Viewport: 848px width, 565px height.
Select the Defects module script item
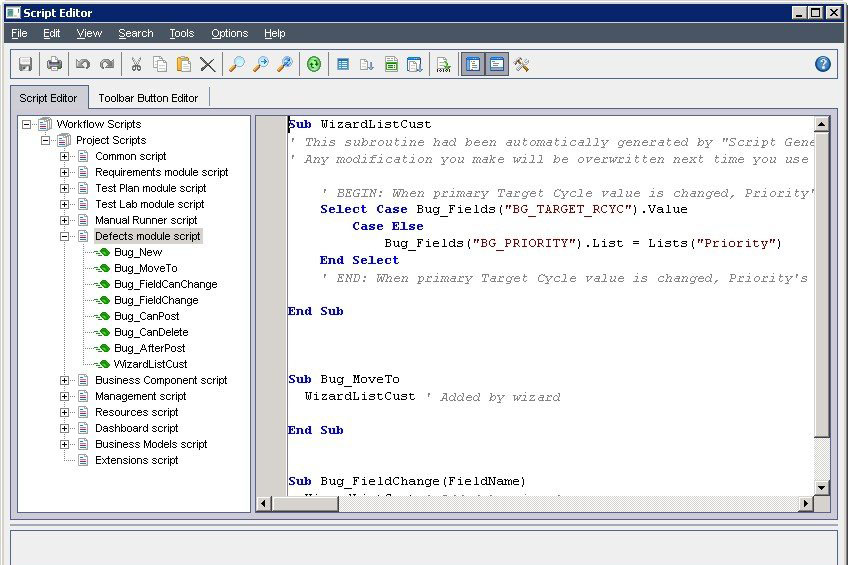tap(148, 236)
